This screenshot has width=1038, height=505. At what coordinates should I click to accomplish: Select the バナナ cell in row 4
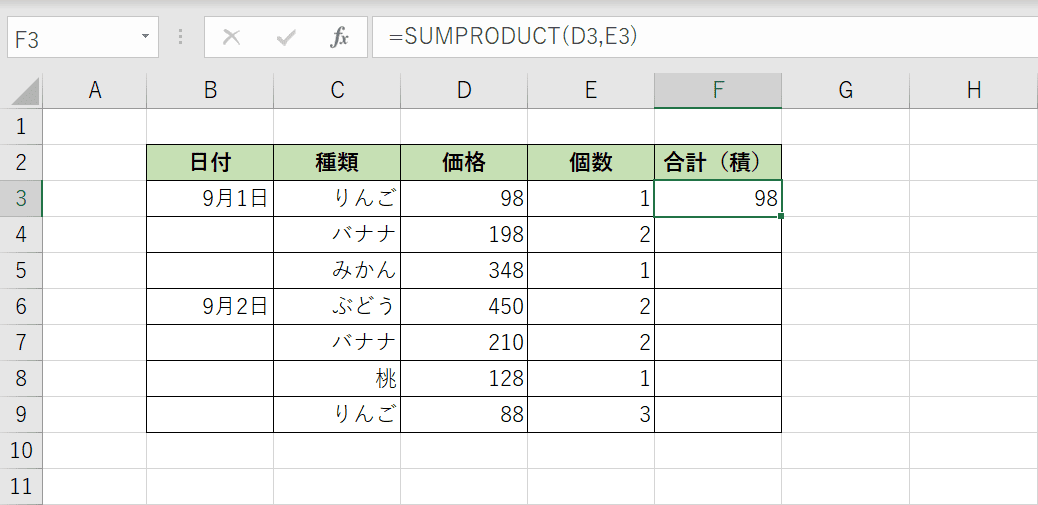[337, 234]
